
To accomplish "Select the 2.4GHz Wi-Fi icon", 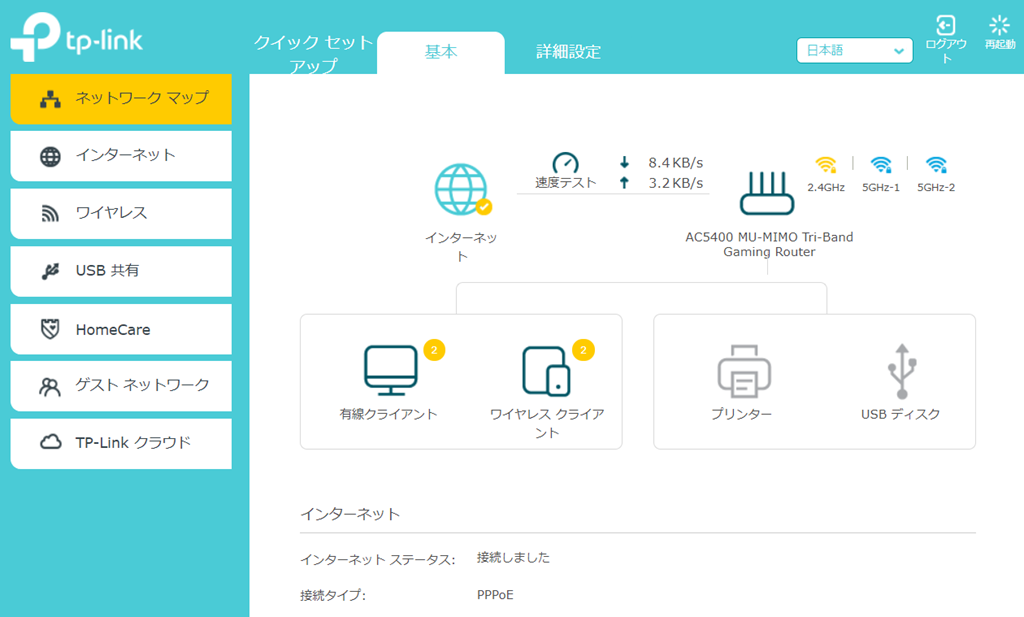I will [826, 165].
